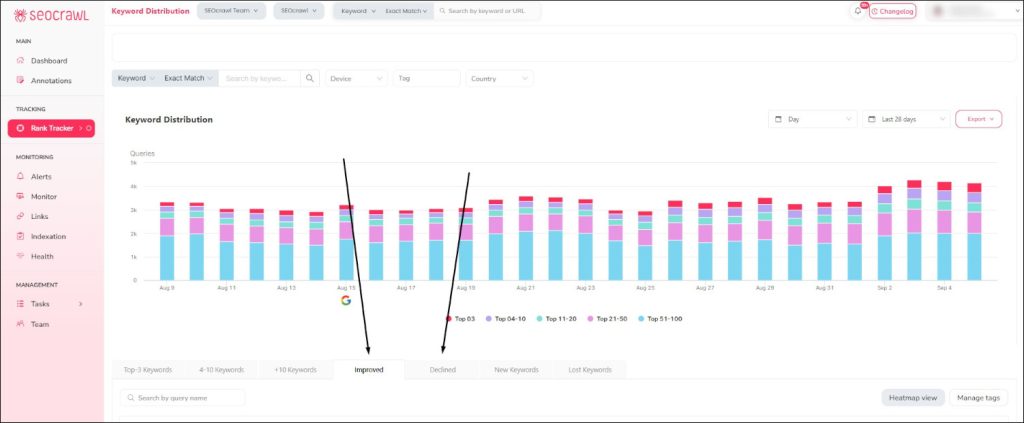
Task: Switch to New Keywords tab
Action: [x=517, y=369]
